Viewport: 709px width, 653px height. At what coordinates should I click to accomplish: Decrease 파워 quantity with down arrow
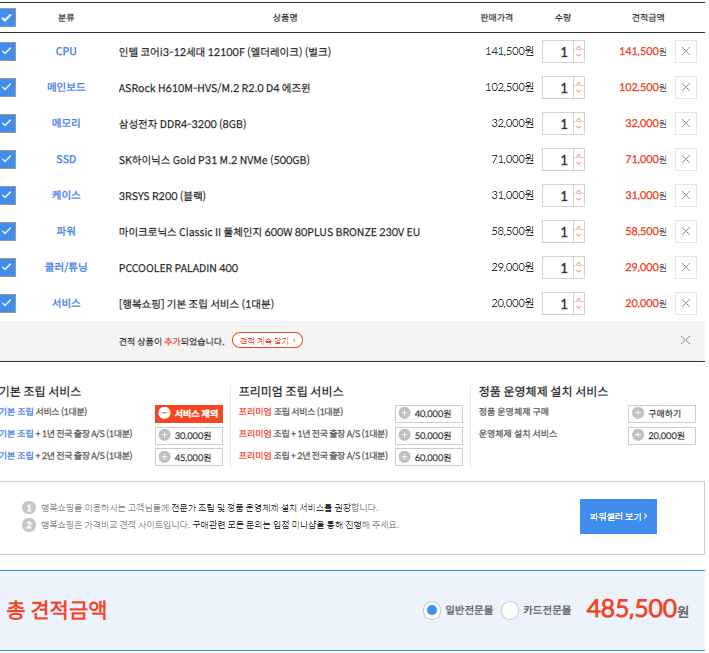pyautogui.click(x=579, y=237)
